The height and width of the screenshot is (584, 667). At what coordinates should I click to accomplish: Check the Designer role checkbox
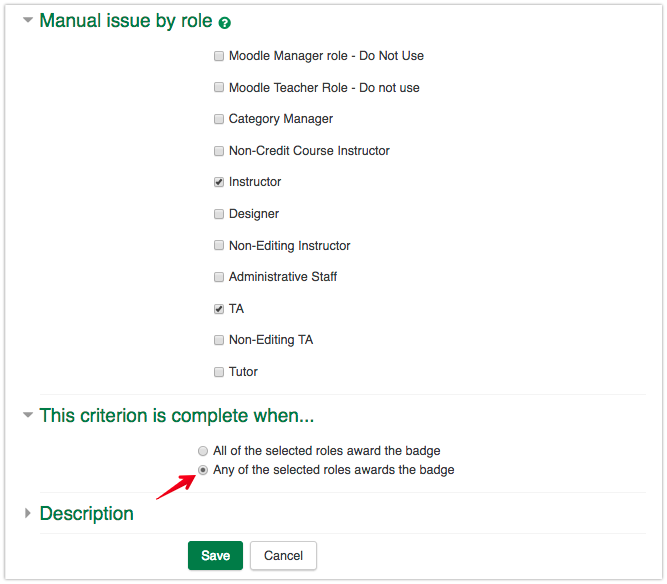[219, 214]
